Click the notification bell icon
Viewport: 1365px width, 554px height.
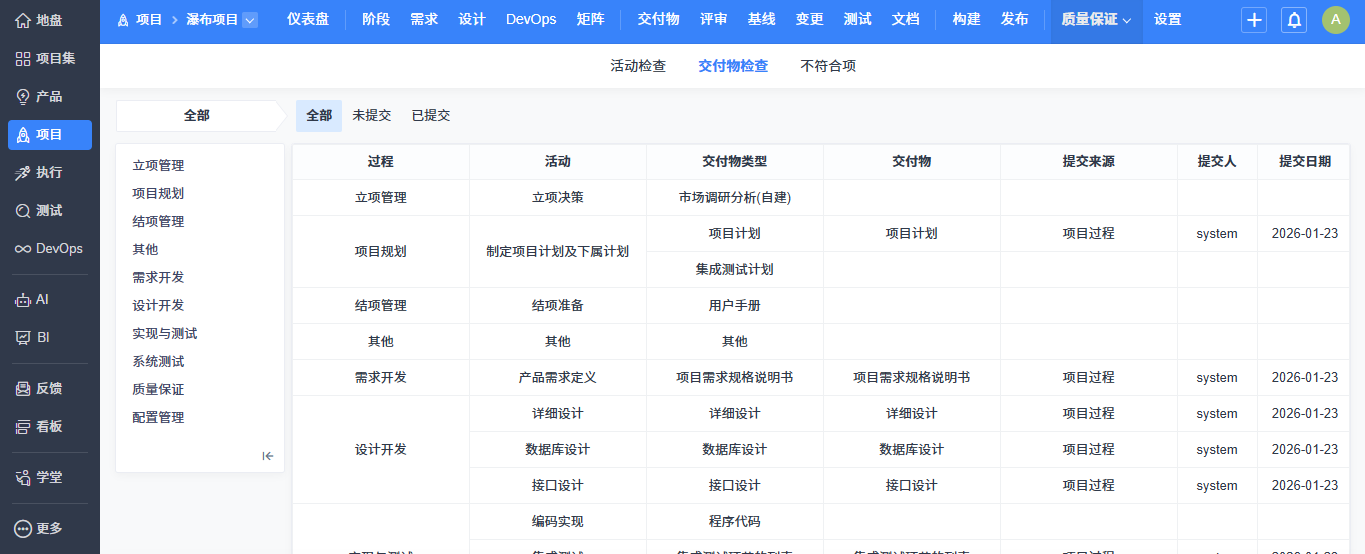point(1294,20)
